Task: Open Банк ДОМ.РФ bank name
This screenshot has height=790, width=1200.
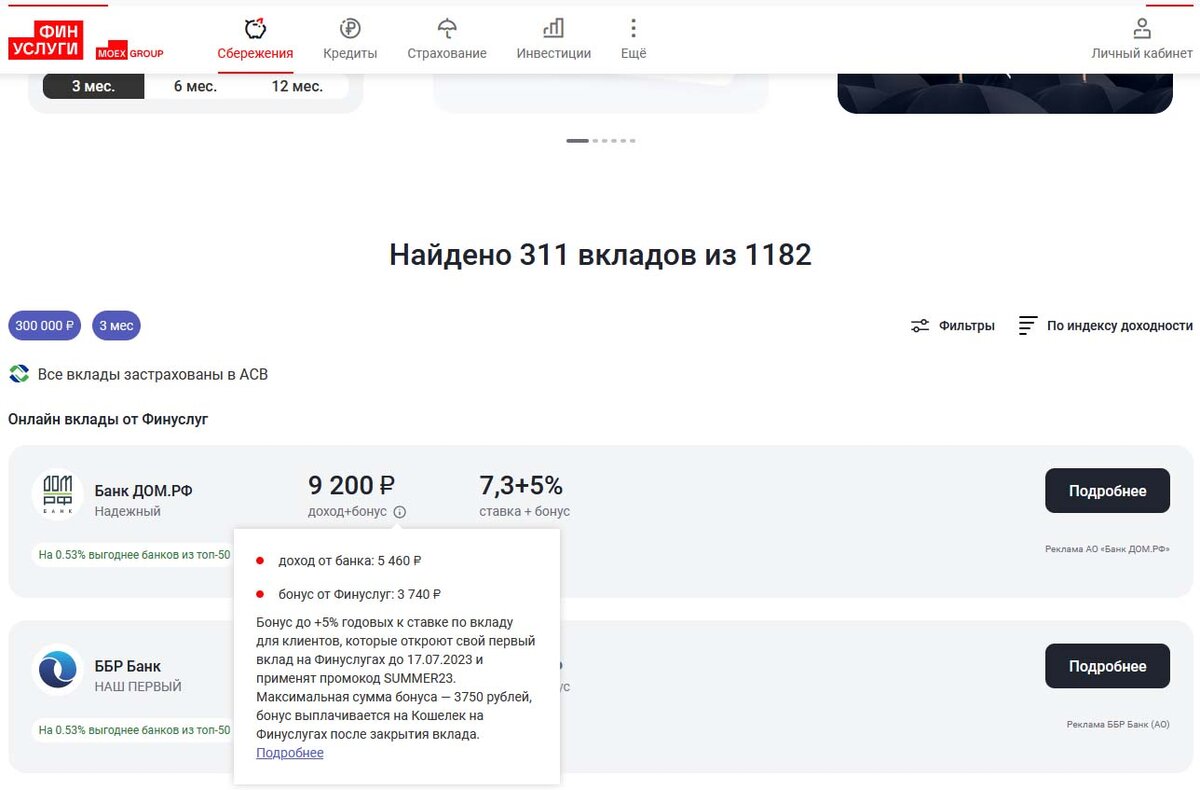Action: pos(143,491)
